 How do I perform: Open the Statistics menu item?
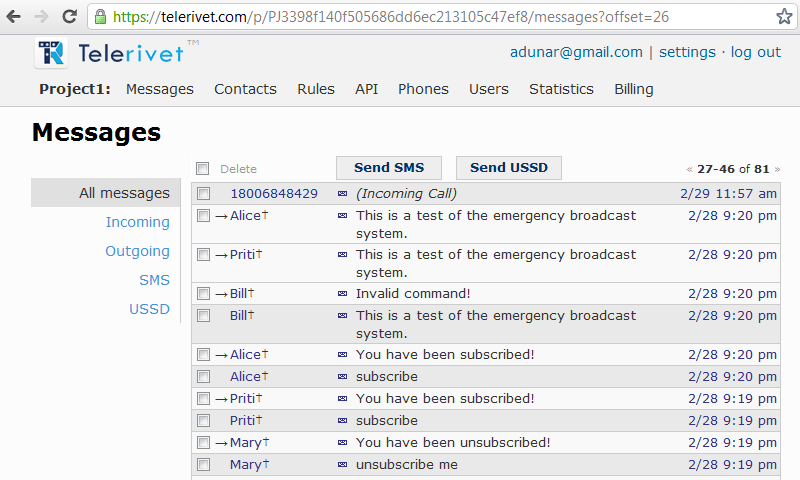[561, 89]
